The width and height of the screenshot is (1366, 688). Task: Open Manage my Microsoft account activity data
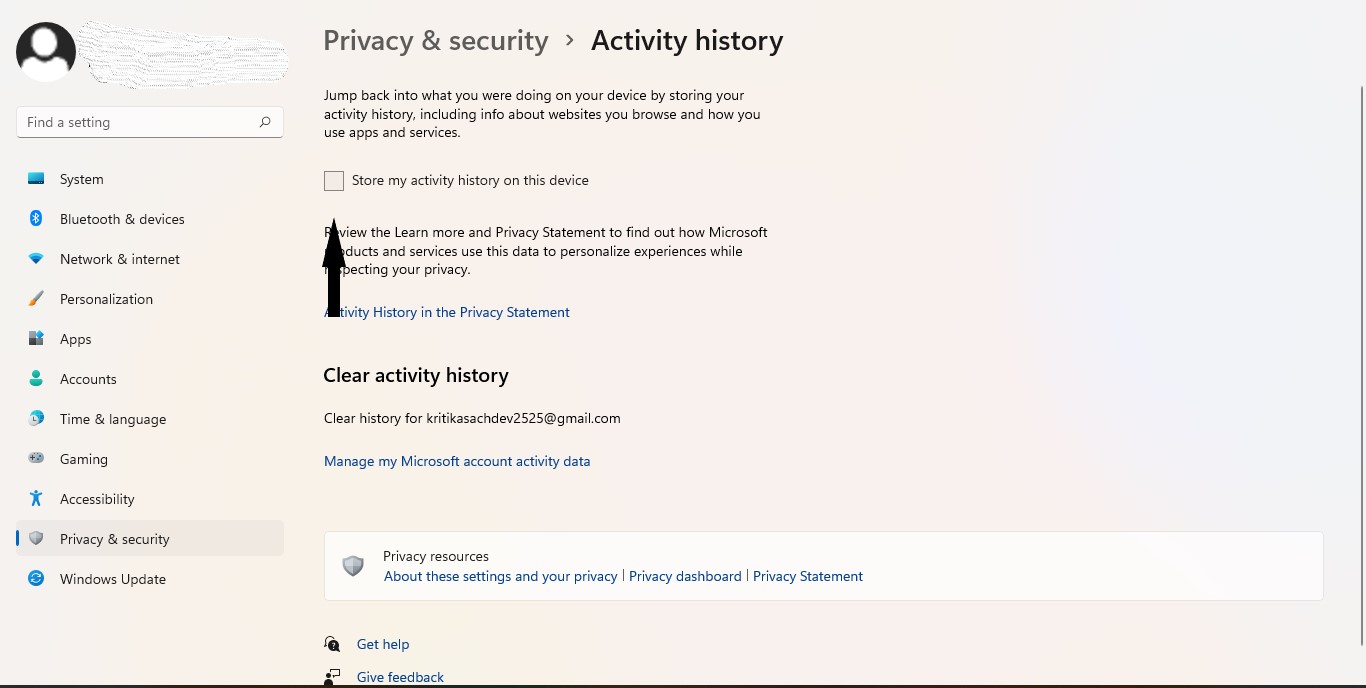(457, 461)
